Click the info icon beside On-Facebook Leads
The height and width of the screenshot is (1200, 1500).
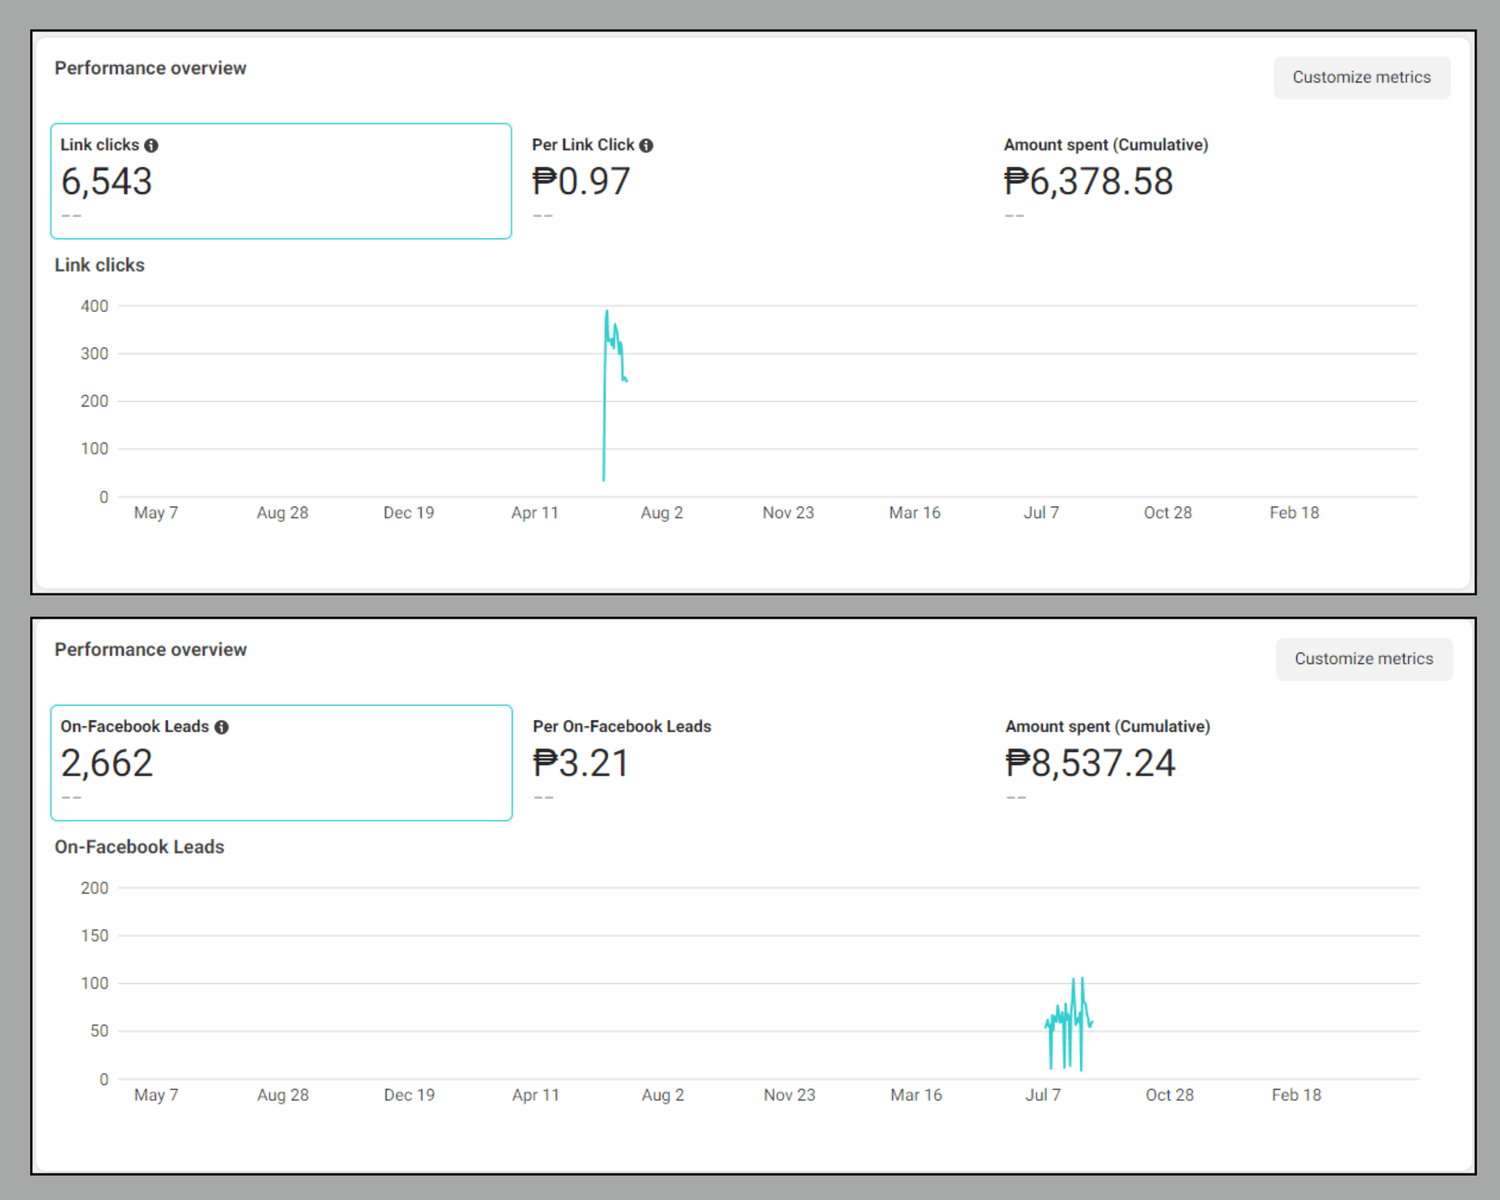221,727
